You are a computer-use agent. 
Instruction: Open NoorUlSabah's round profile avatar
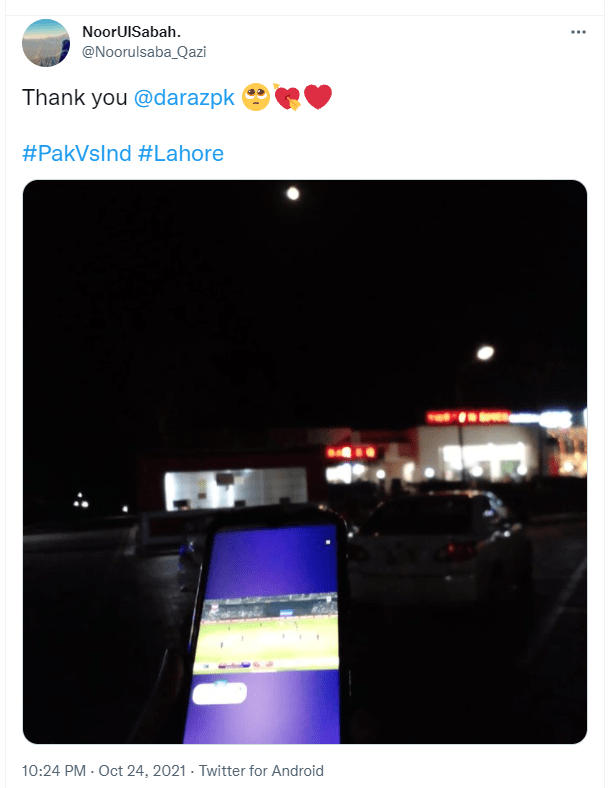pyautogui.click(x=46, y=43)
